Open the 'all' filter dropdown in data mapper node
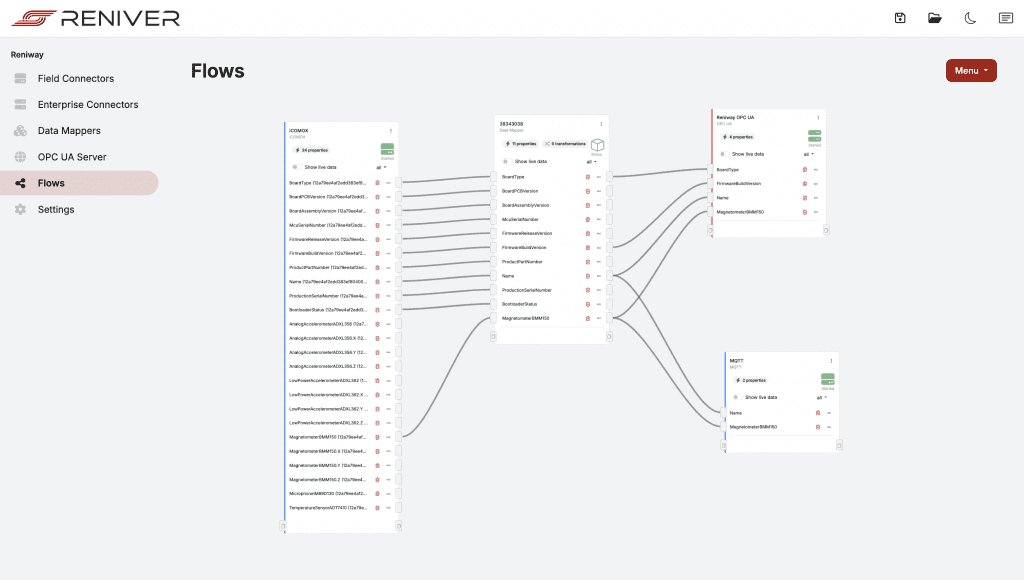Image resolution: width=1024 pixels, height=580 pixels. tap(592, 162)
